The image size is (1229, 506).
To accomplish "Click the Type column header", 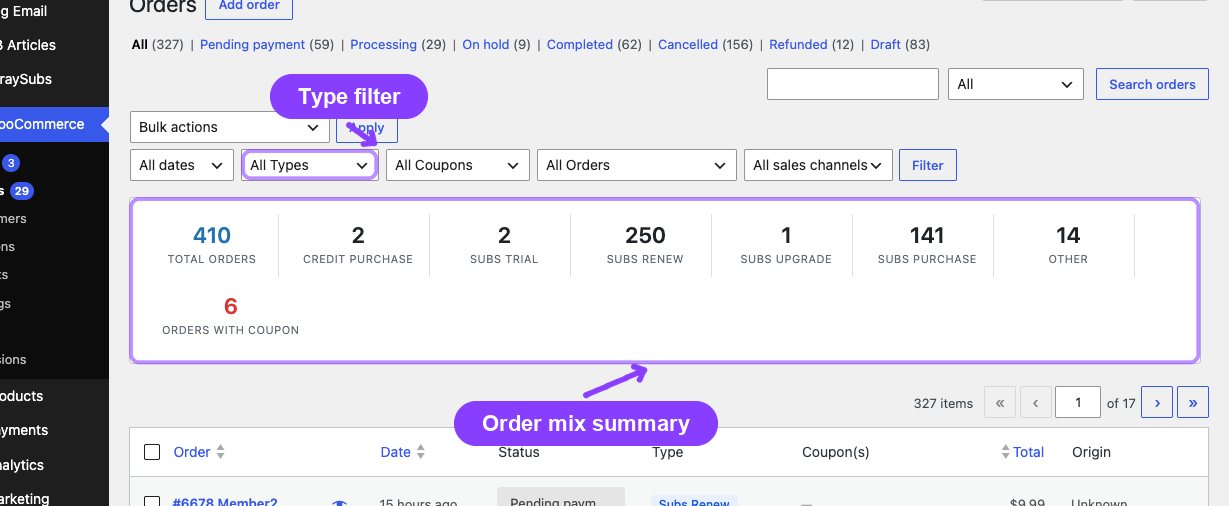I will click(667, 452).
